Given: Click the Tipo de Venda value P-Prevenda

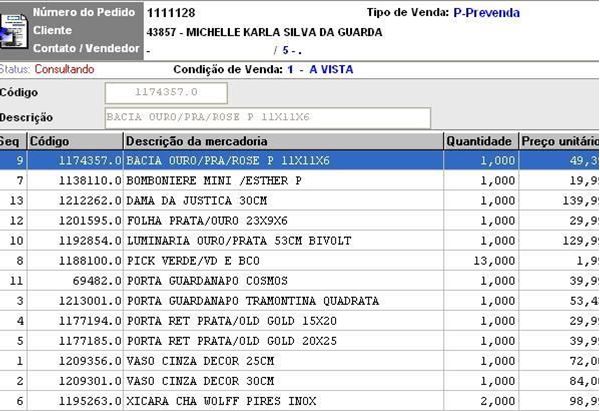Looking at the screenshot, I should [x=486, y=13].
